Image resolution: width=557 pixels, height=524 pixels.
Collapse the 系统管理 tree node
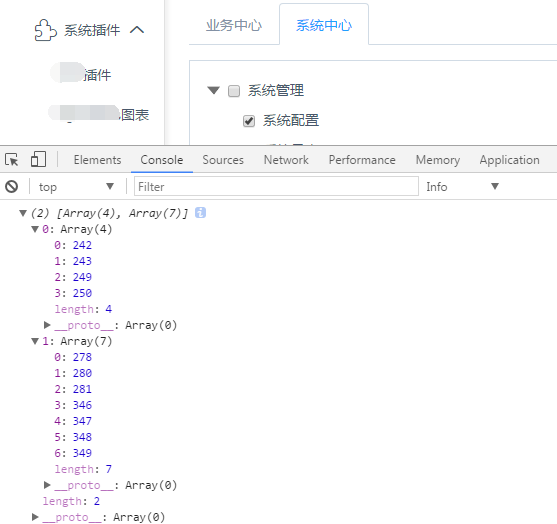click(x=213, y=90)
